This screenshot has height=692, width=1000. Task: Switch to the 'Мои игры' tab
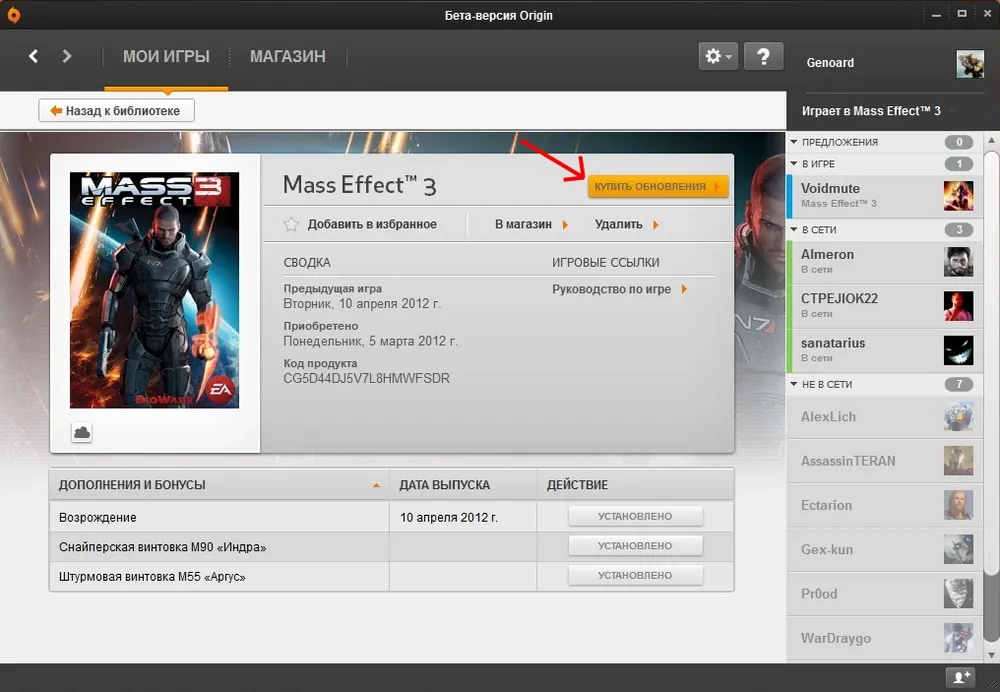pos(166,57)
